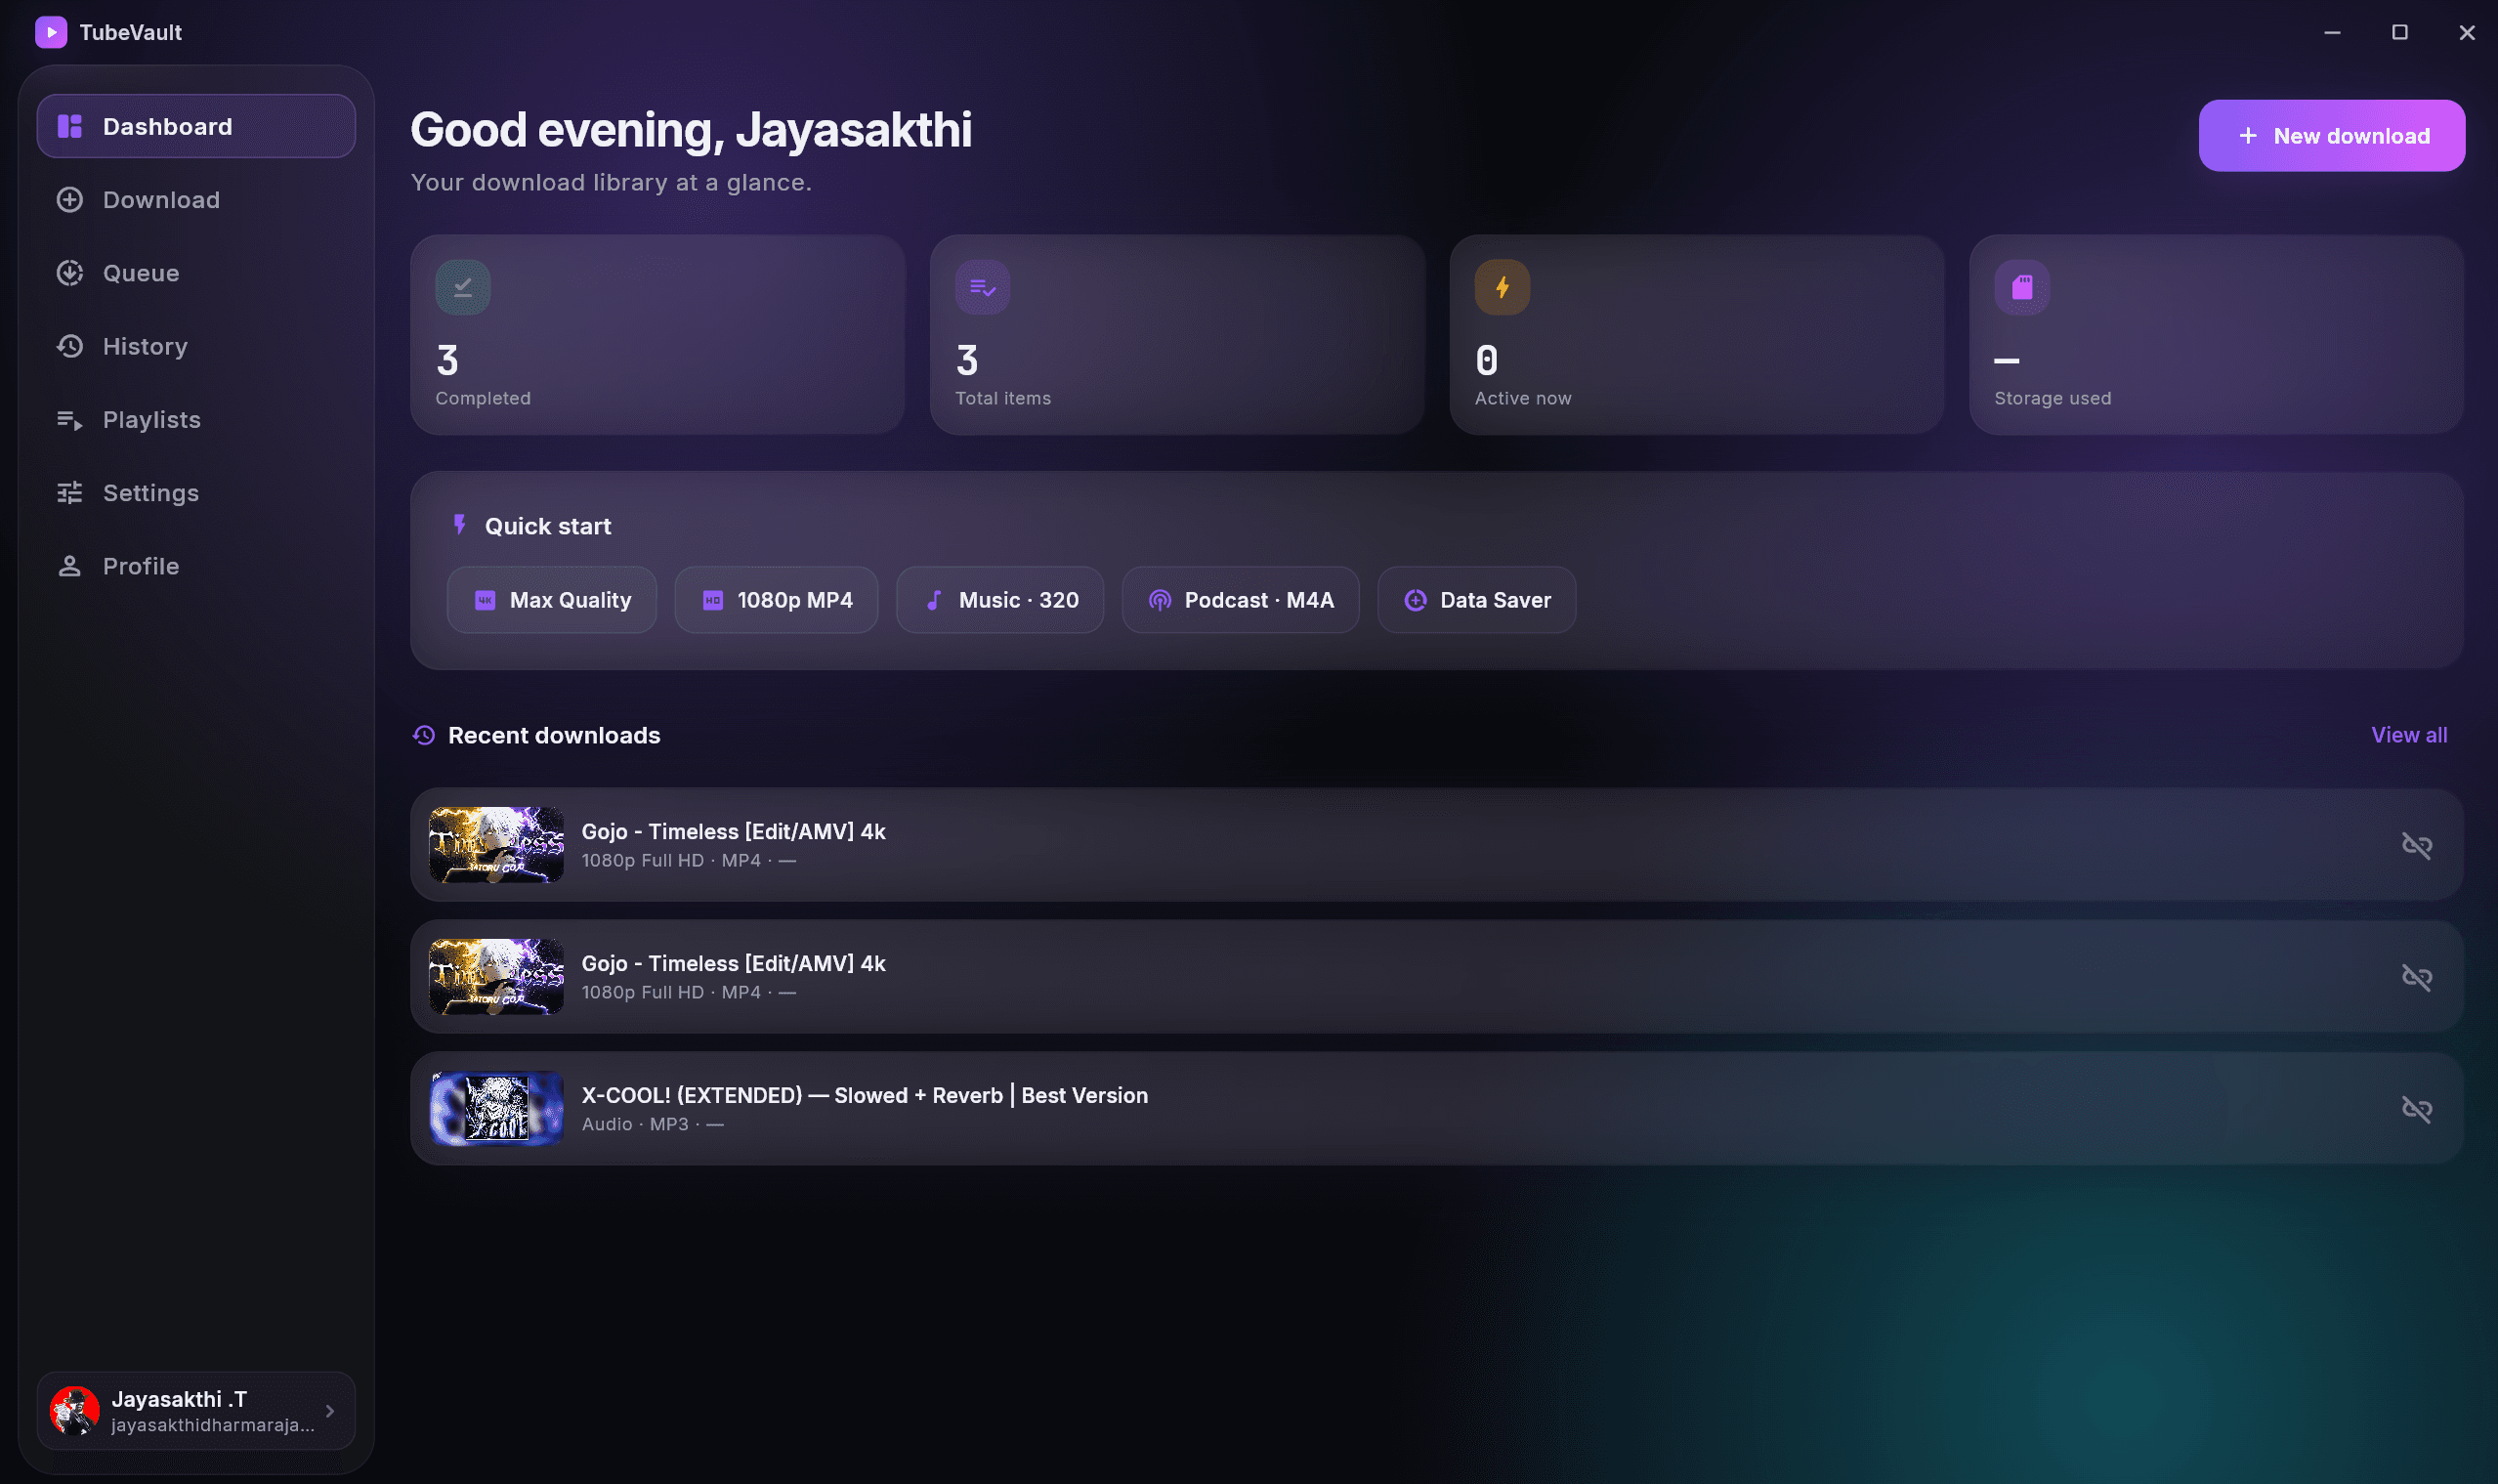Start a New download

2331,135
